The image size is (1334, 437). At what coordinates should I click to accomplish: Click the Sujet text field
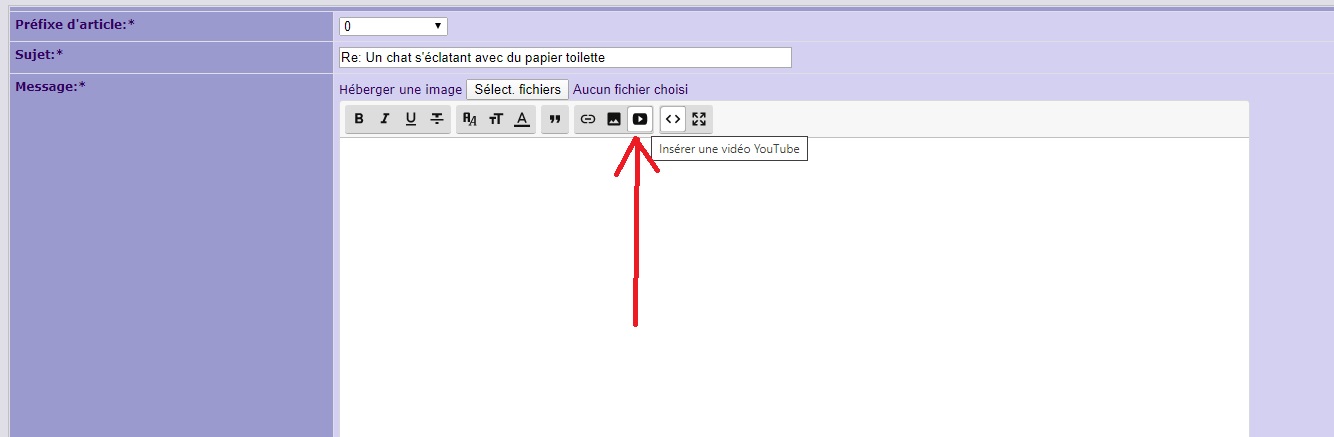pos(565,58)
